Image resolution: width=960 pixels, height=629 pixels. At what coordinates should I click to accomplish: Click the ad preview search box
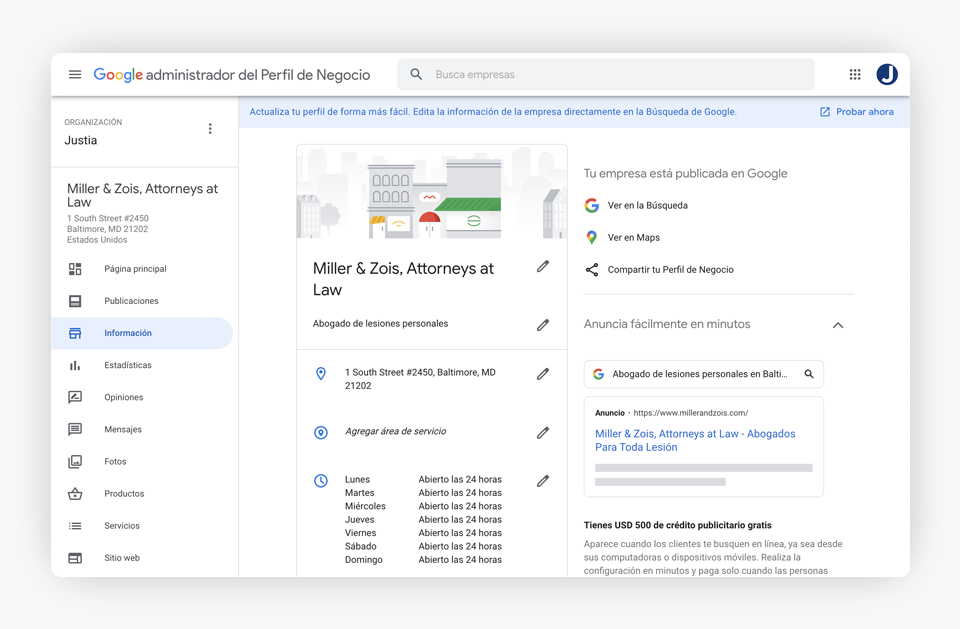[x=703, y=374]
